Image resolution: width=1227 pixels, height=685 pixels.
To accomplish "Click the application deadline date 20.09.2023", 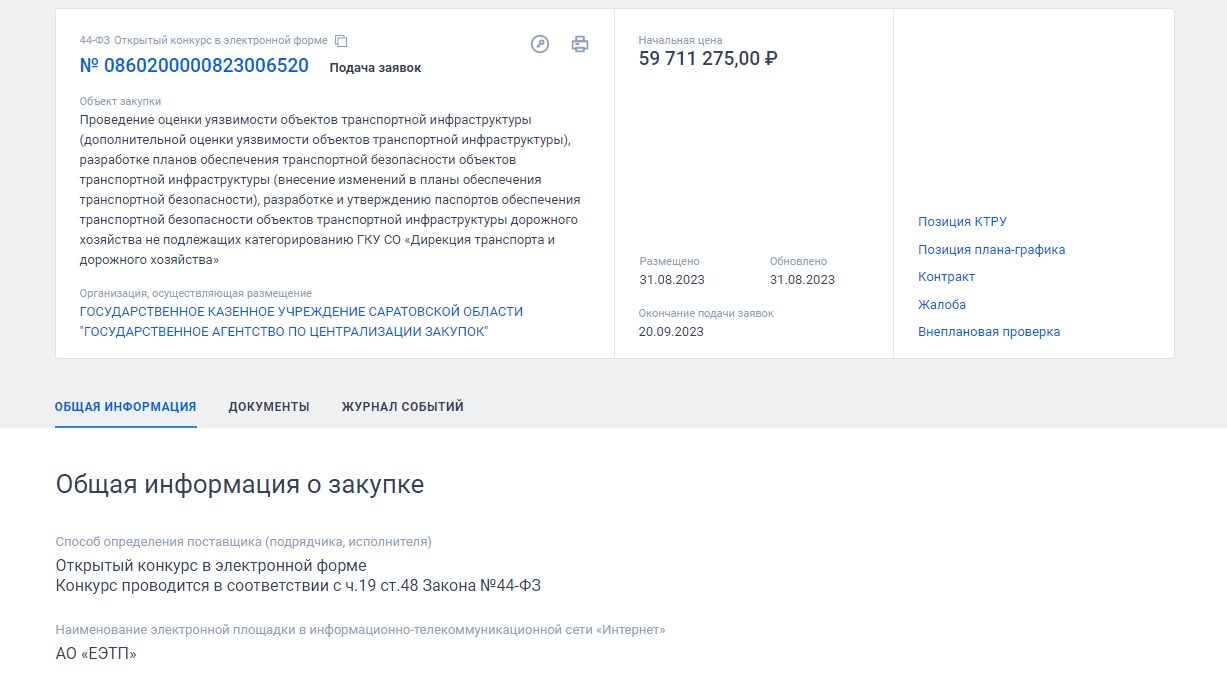I will [671, 332].
